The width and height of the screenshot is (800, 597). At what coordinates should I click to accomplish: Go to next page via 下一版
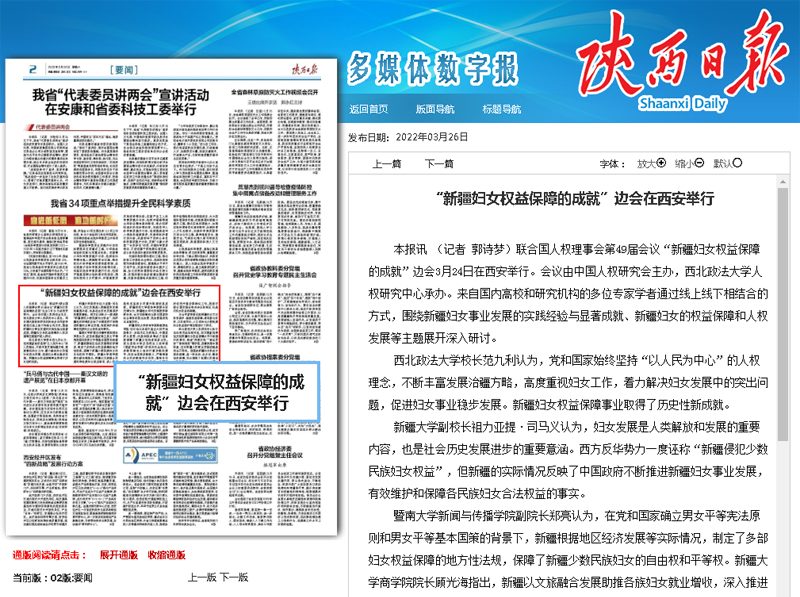[x=234, y=578]
